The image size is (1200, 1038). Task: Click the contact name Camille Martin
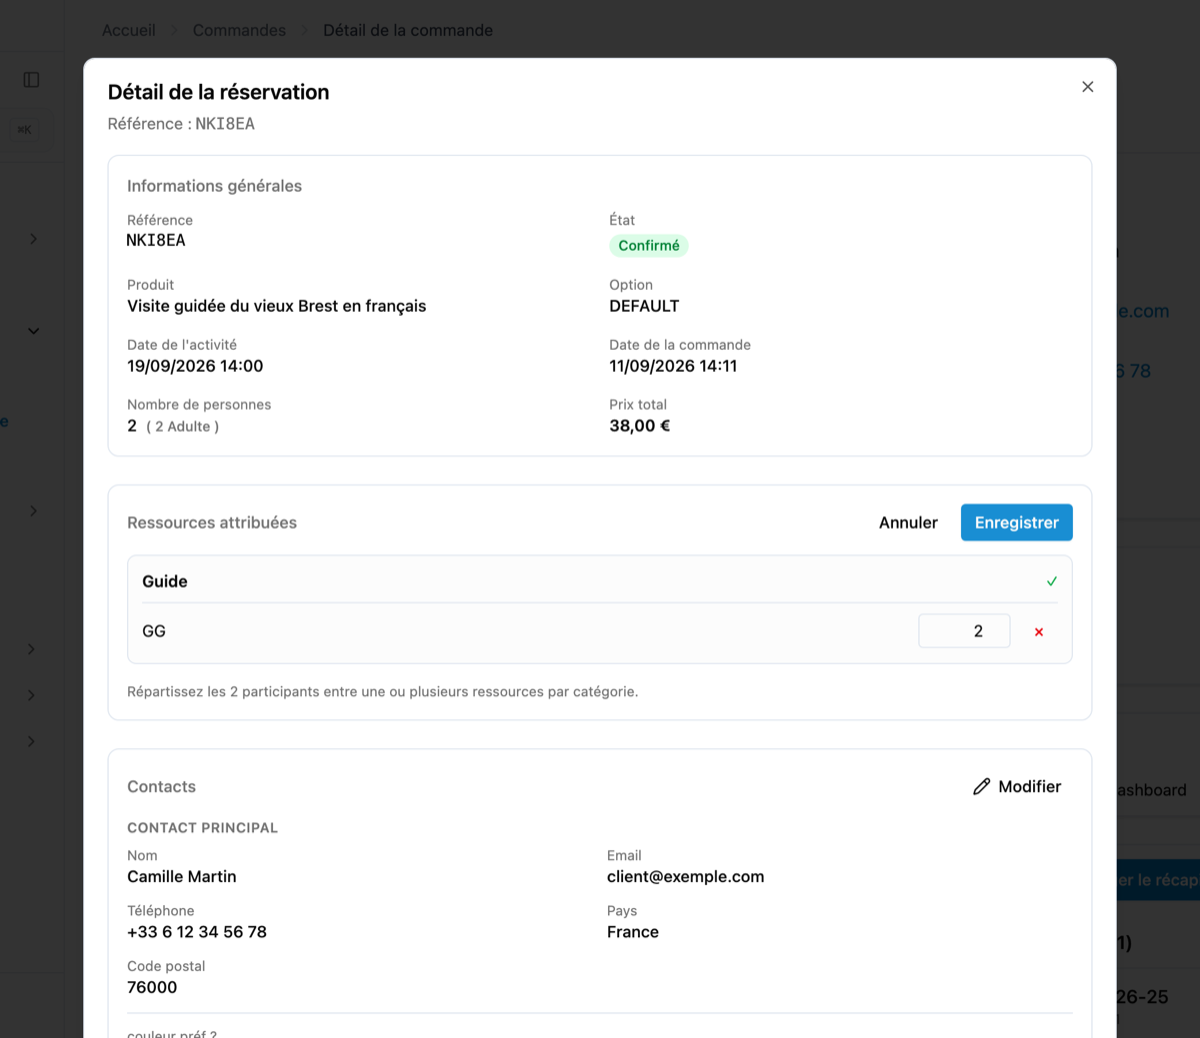[x=182, y=877]
